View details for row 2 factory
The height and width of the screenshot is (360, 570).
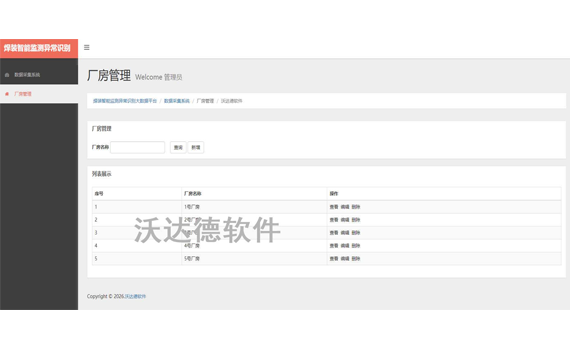coord(334,220)
